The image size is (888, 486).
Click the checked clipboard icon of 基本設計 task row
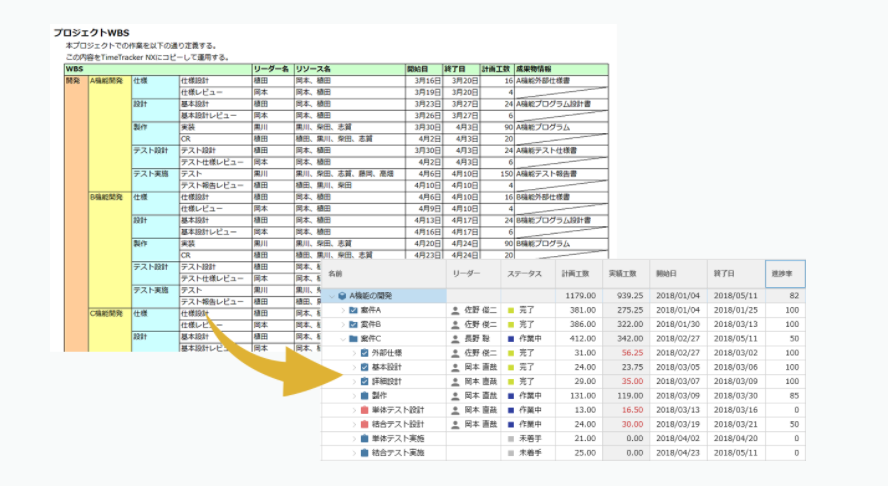click(365, 367)
